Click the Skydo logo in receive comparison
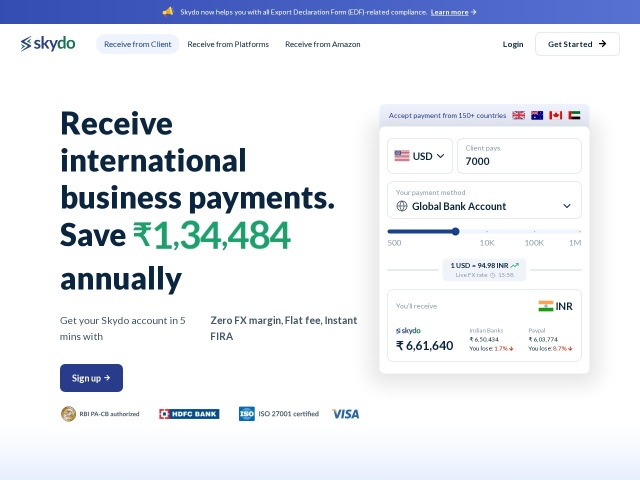640x480 pixels. pos(408,331)
